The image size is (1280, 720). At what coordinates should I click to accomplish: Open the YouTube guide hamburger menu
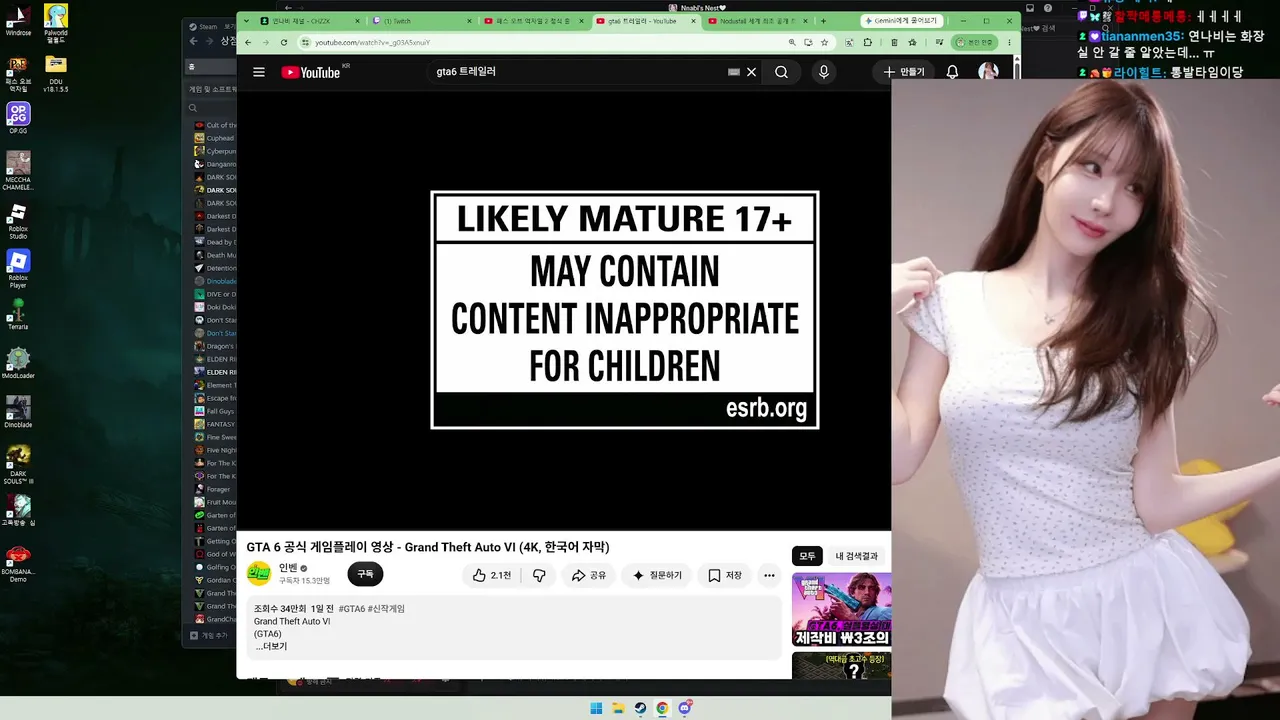[x=259, y=72]
